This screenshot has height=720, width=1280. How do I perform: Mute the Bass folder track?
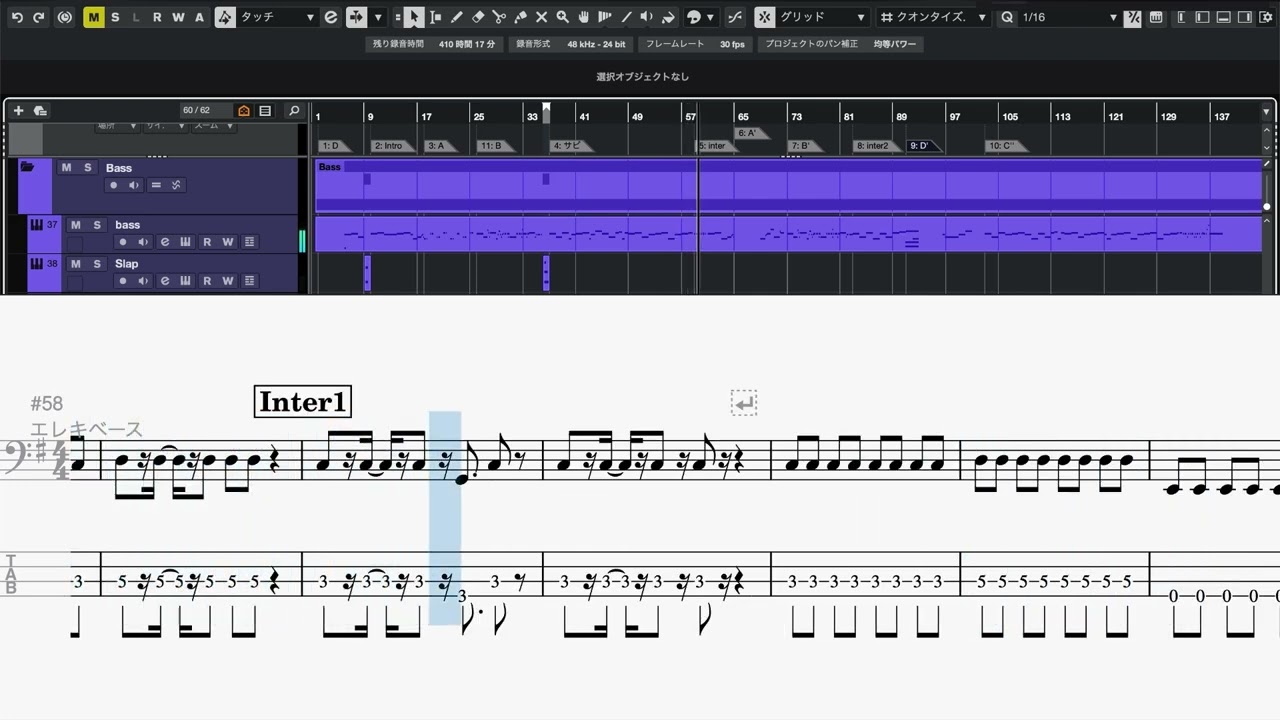[66, 167]
